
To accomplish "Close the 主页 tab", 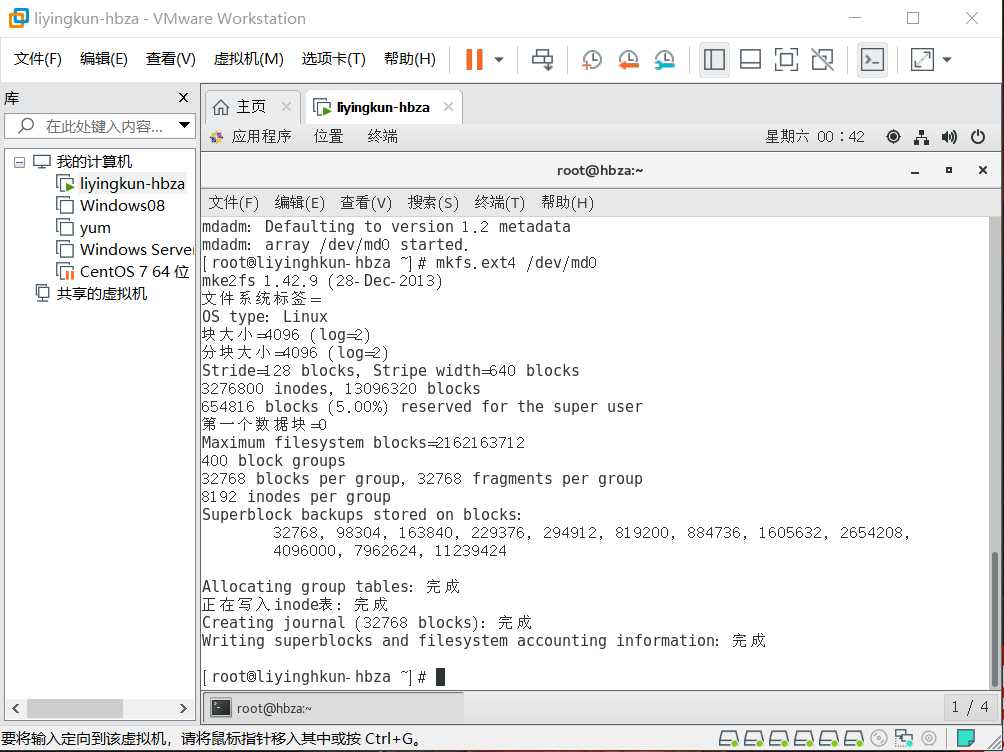I will 286,107.
